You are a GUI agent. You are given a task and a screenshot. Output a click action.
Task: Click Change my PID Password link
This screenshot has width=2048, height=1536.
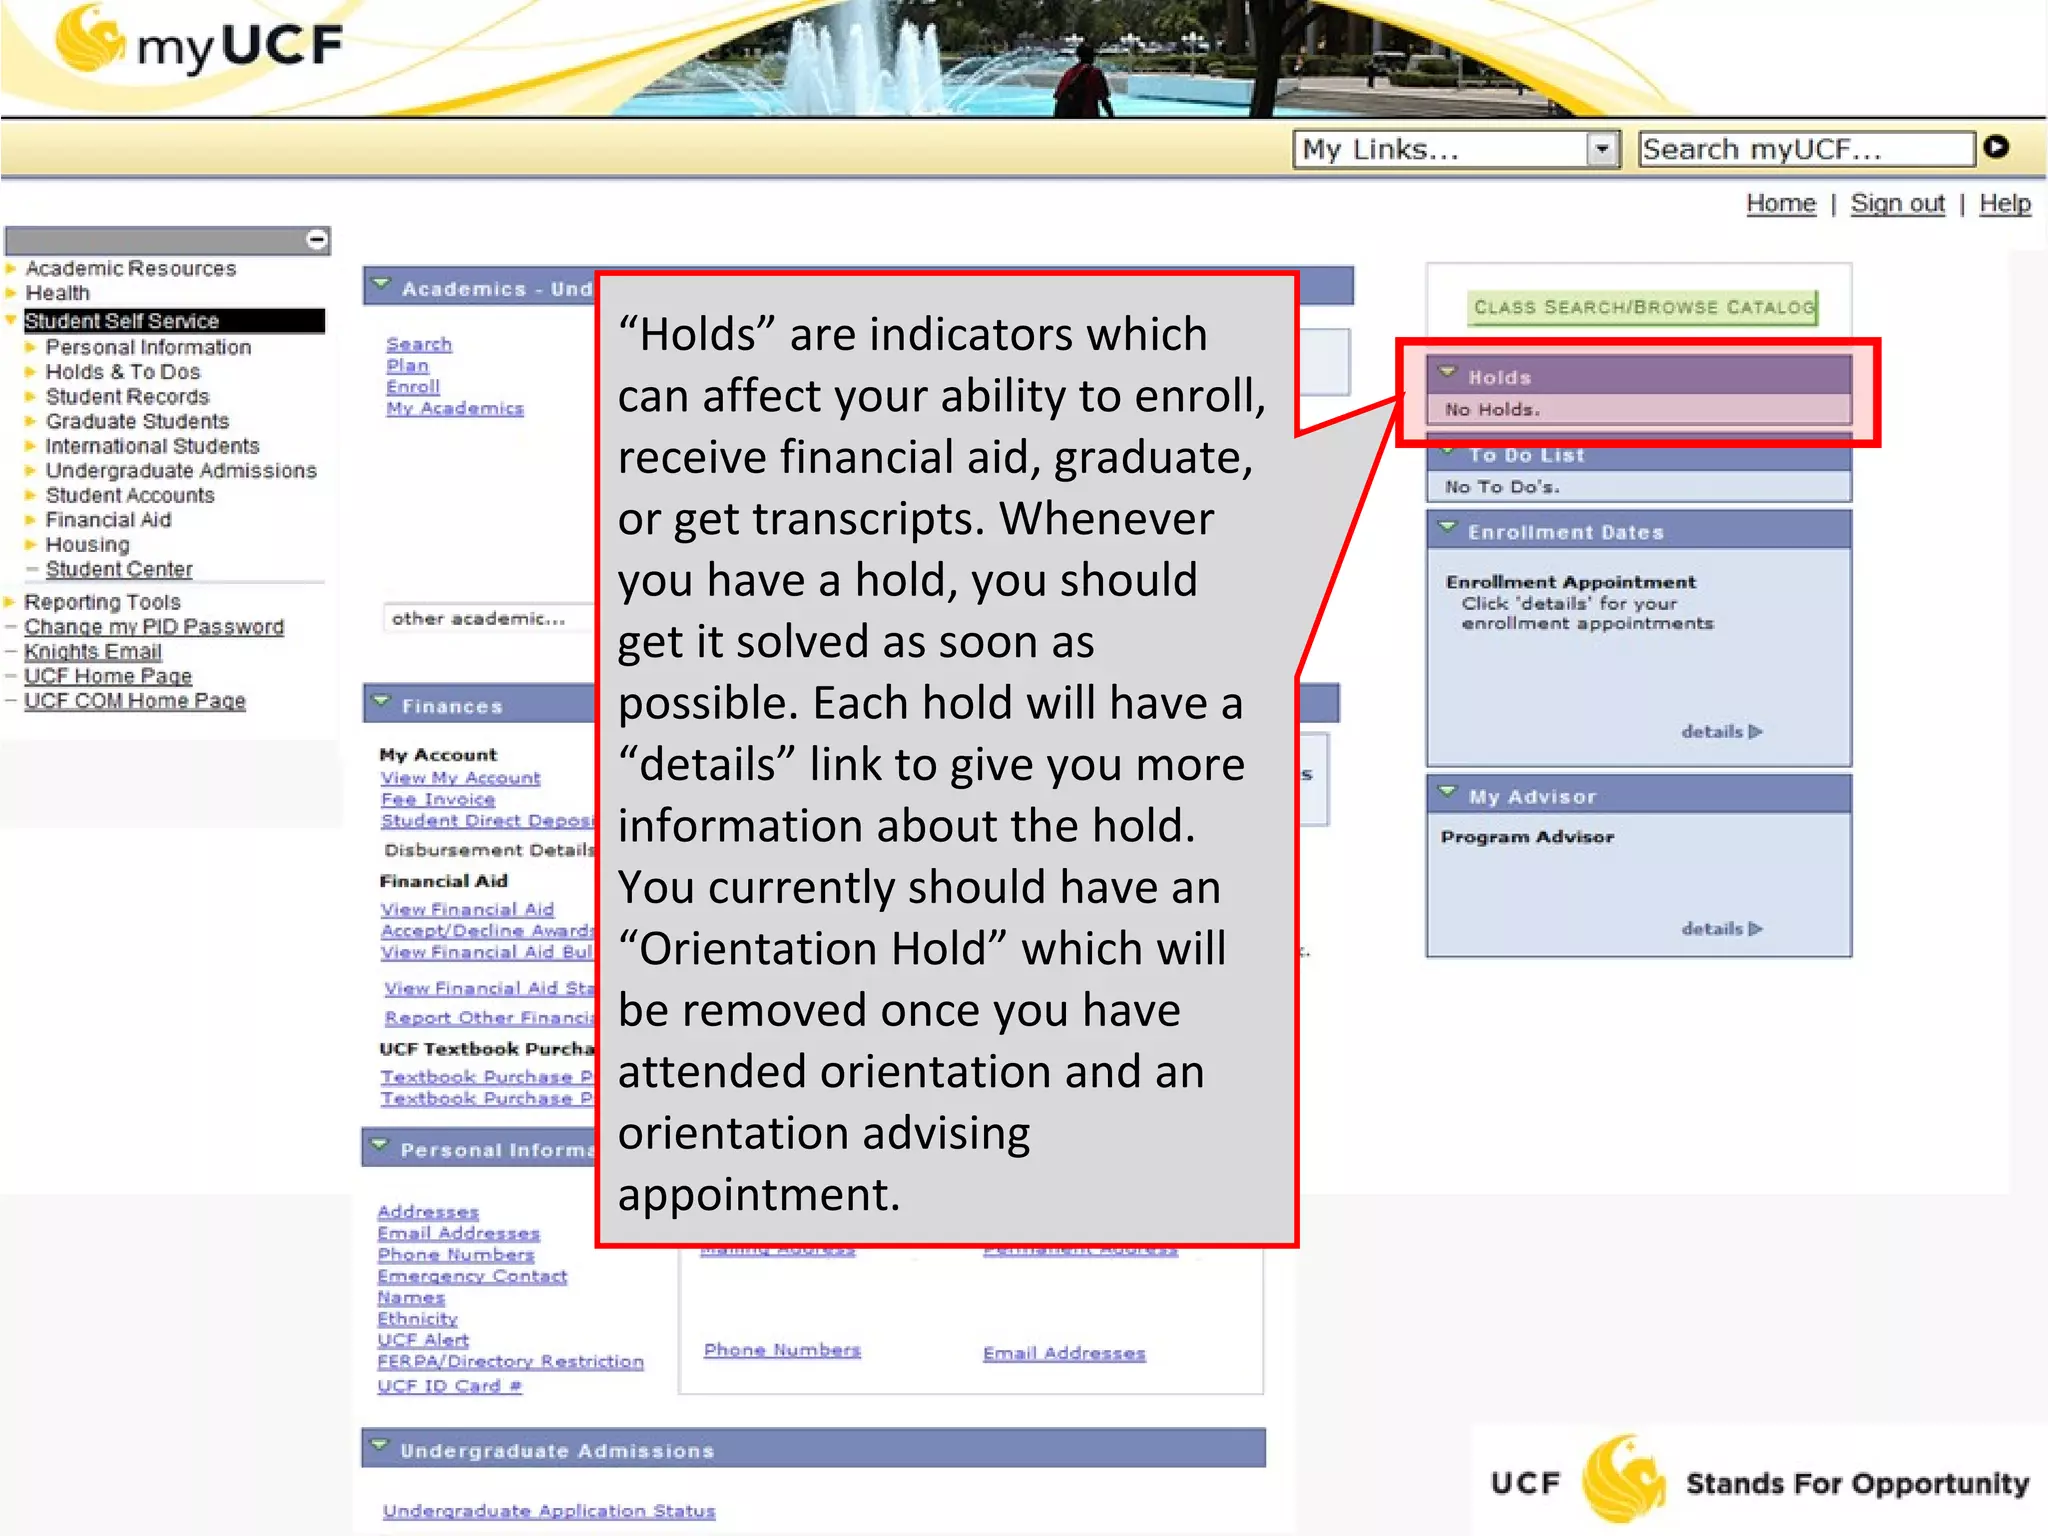tap(154, 627)
